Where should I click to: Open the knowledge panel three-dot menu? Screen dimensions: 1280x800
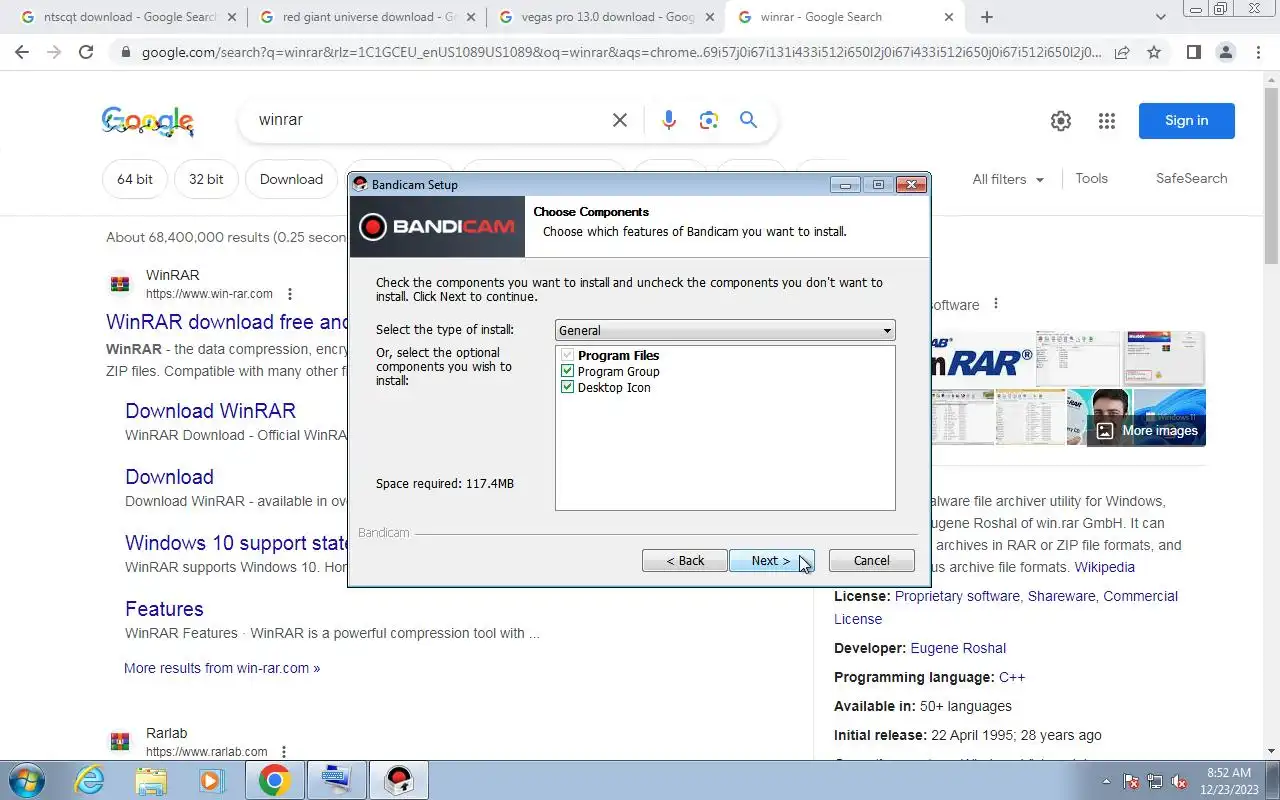tap(995, 304)
